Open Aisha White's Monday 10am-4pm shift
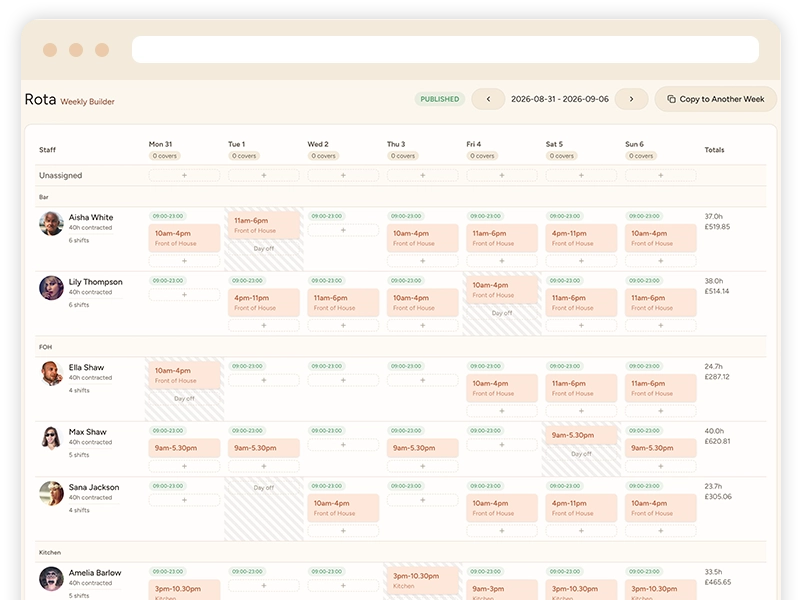Image resolution: width=800 pixels, height=600 pixels. 184,238
